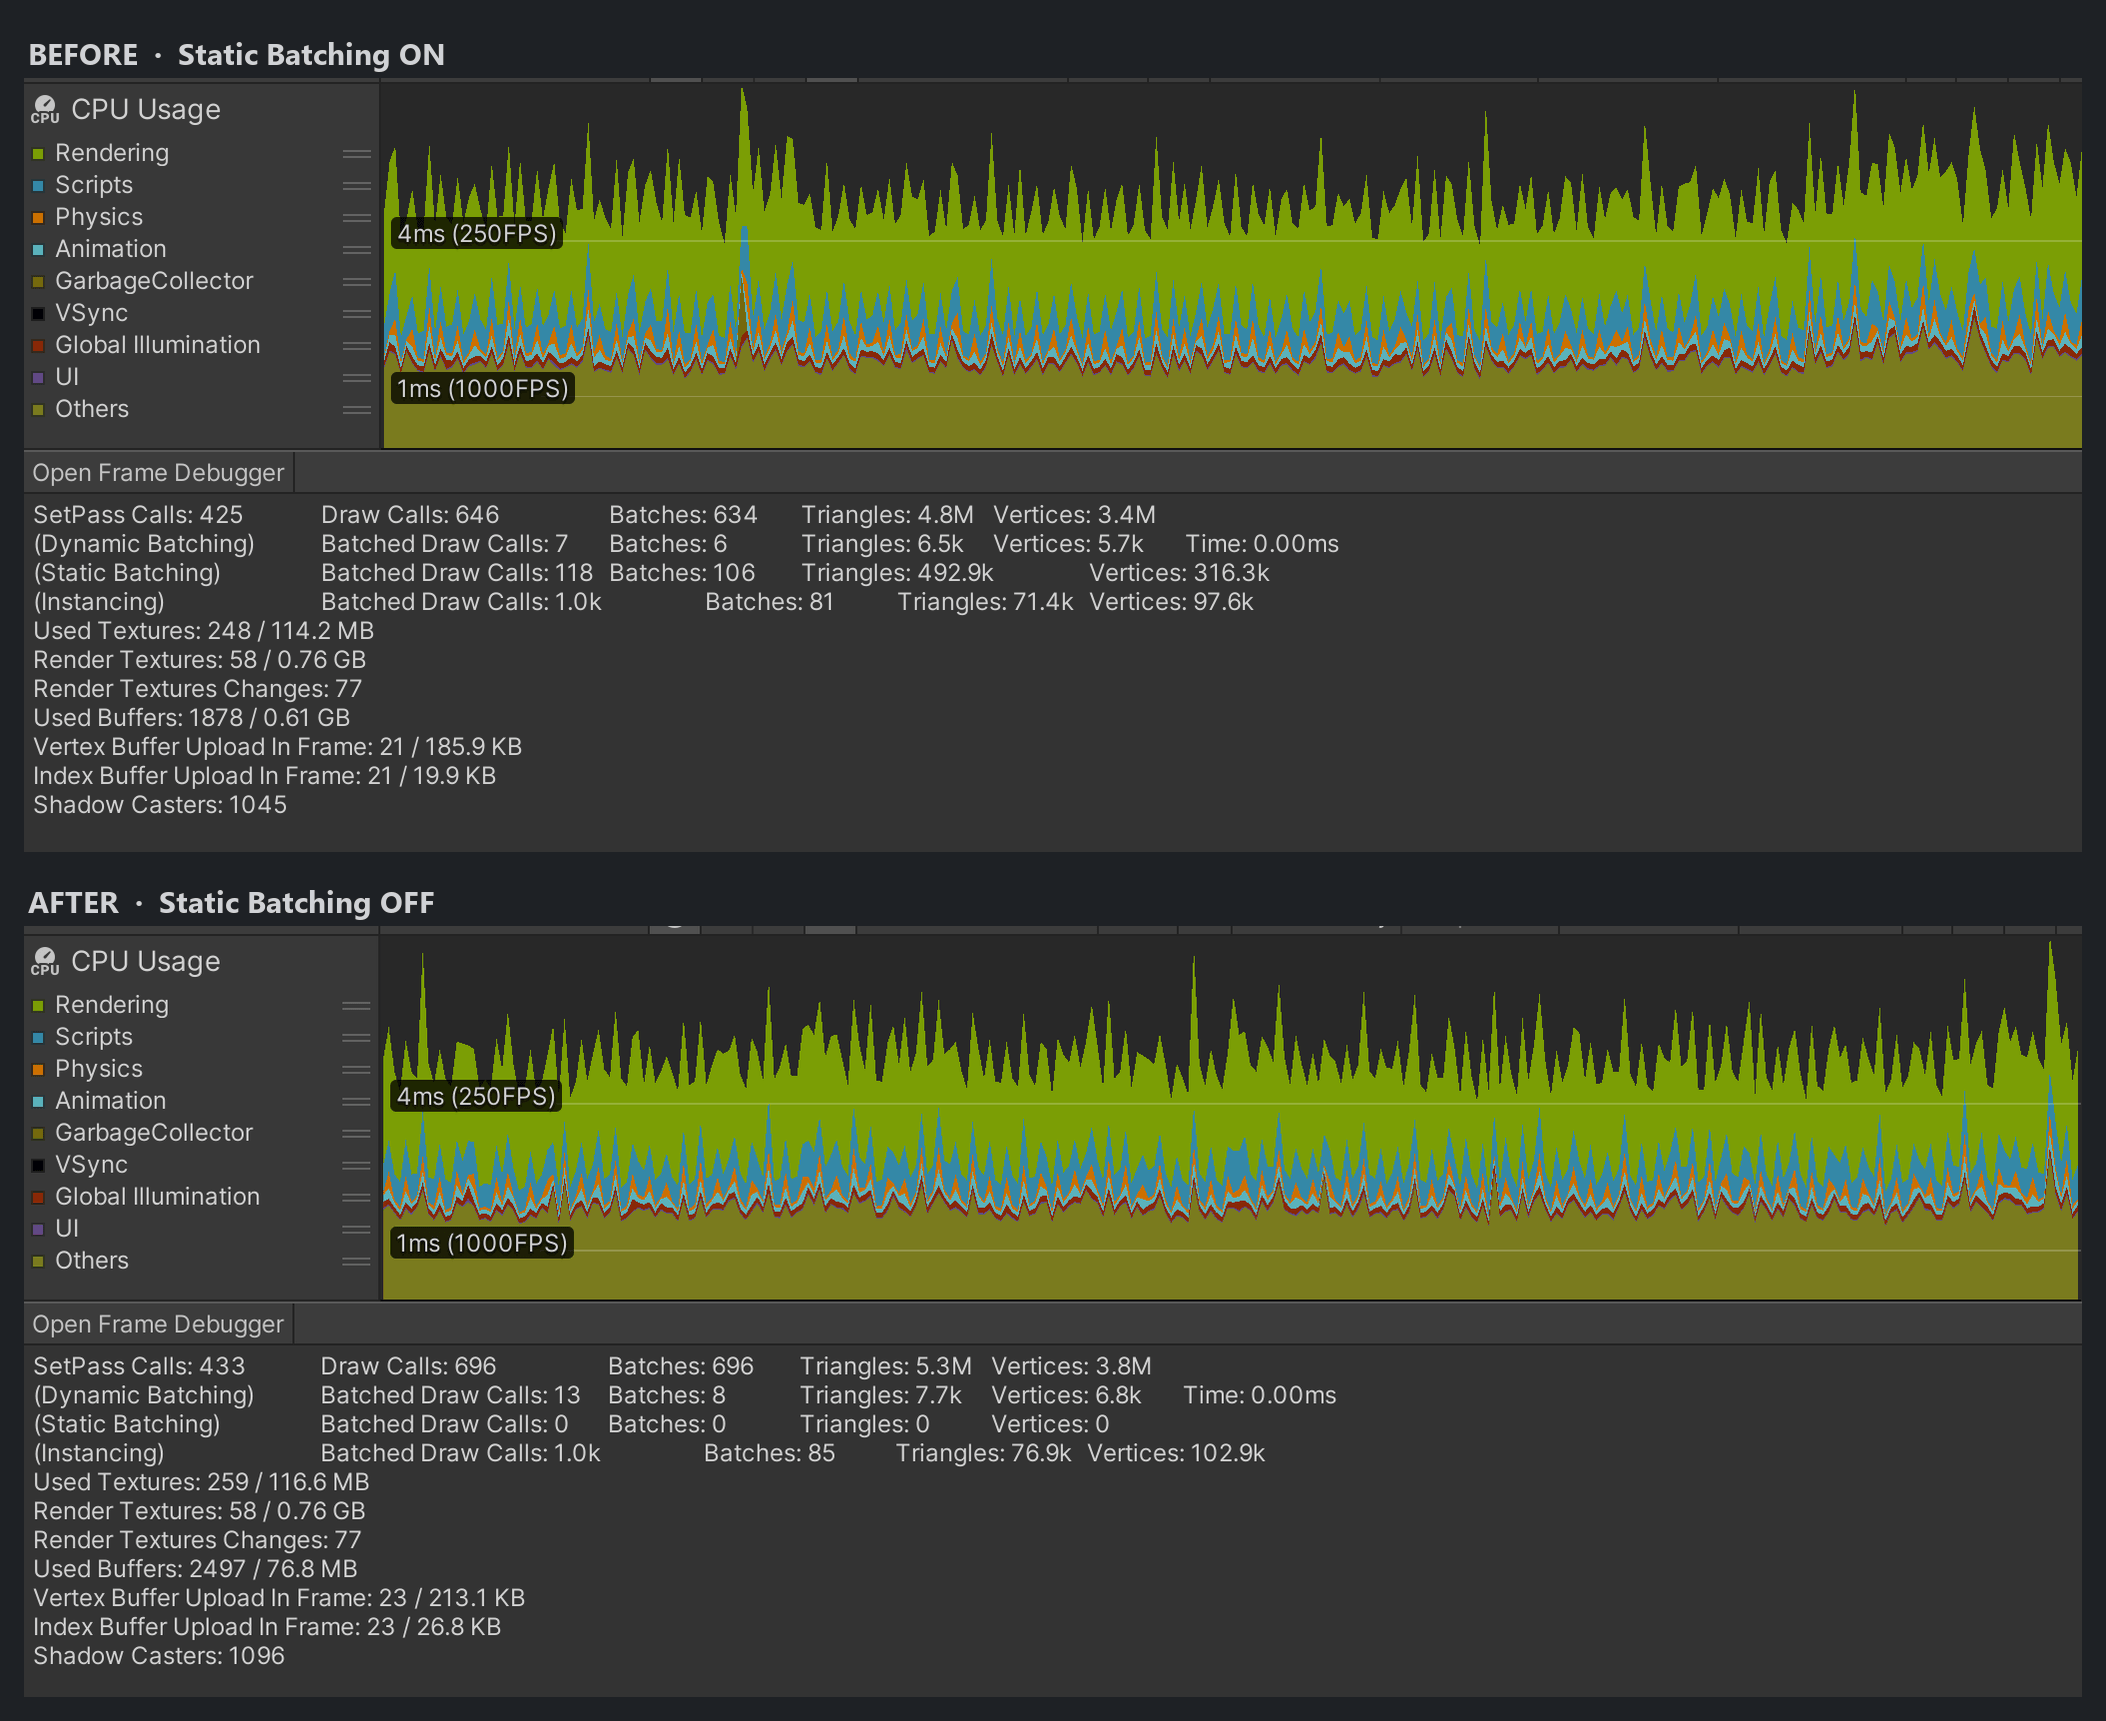
Task: Click 'Draw Calls: 646' statistic
Action: (410, 515)
